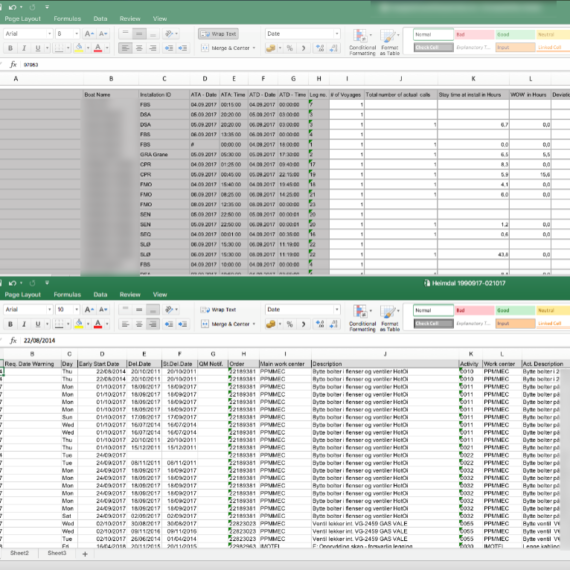This screenshot has height=570, width=570.
Task: Toggle Bold in the upper workbook ribbon
Action: (10, 48)
